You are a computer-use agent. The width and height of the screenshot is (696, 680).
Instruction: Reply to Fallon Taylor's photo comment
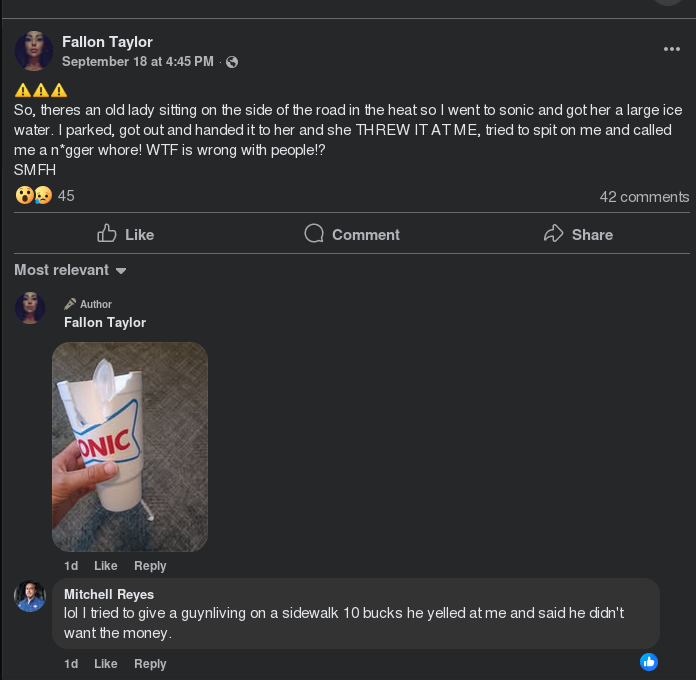tap(150, 566)
